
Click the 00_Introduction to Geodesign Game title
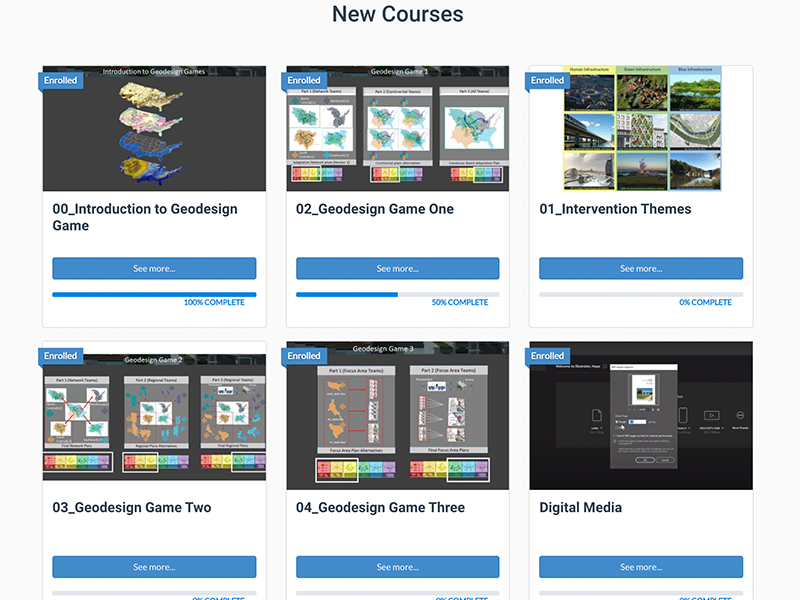[145, 217]
